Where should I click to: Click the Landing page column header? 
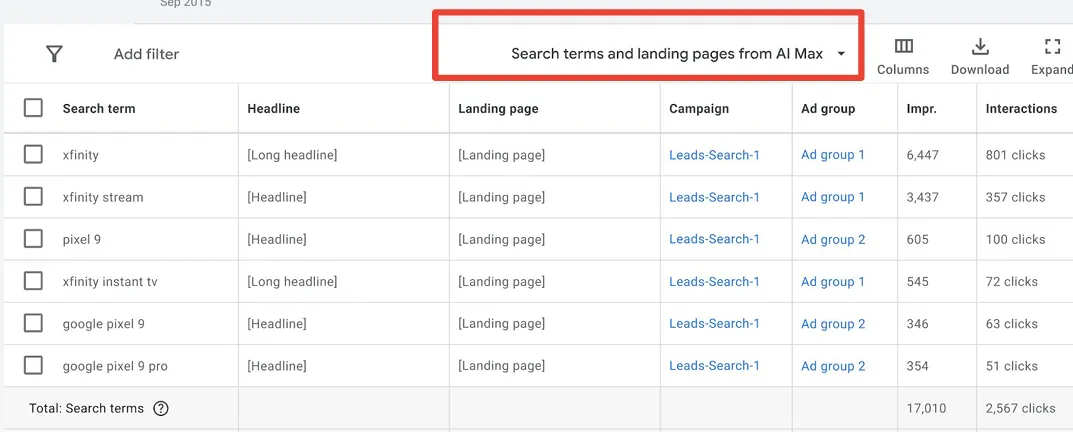pos(498,108)
